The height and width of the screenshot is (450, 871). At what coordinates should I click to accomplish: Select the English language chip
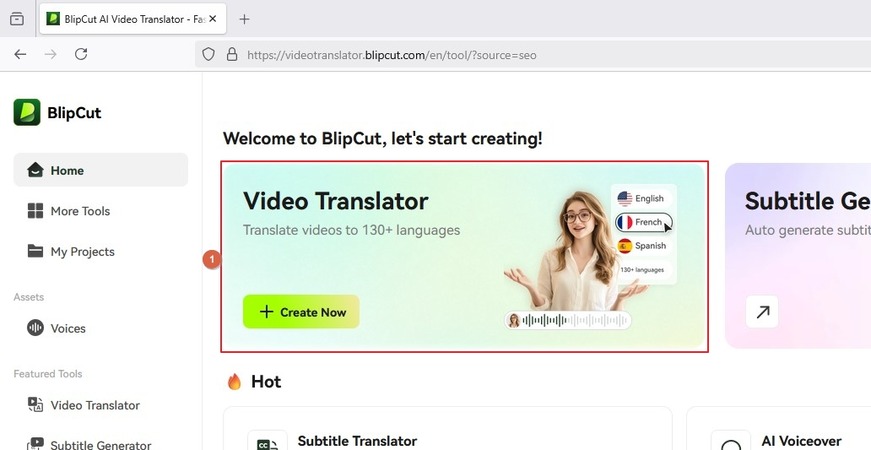(x=643, y=198)
